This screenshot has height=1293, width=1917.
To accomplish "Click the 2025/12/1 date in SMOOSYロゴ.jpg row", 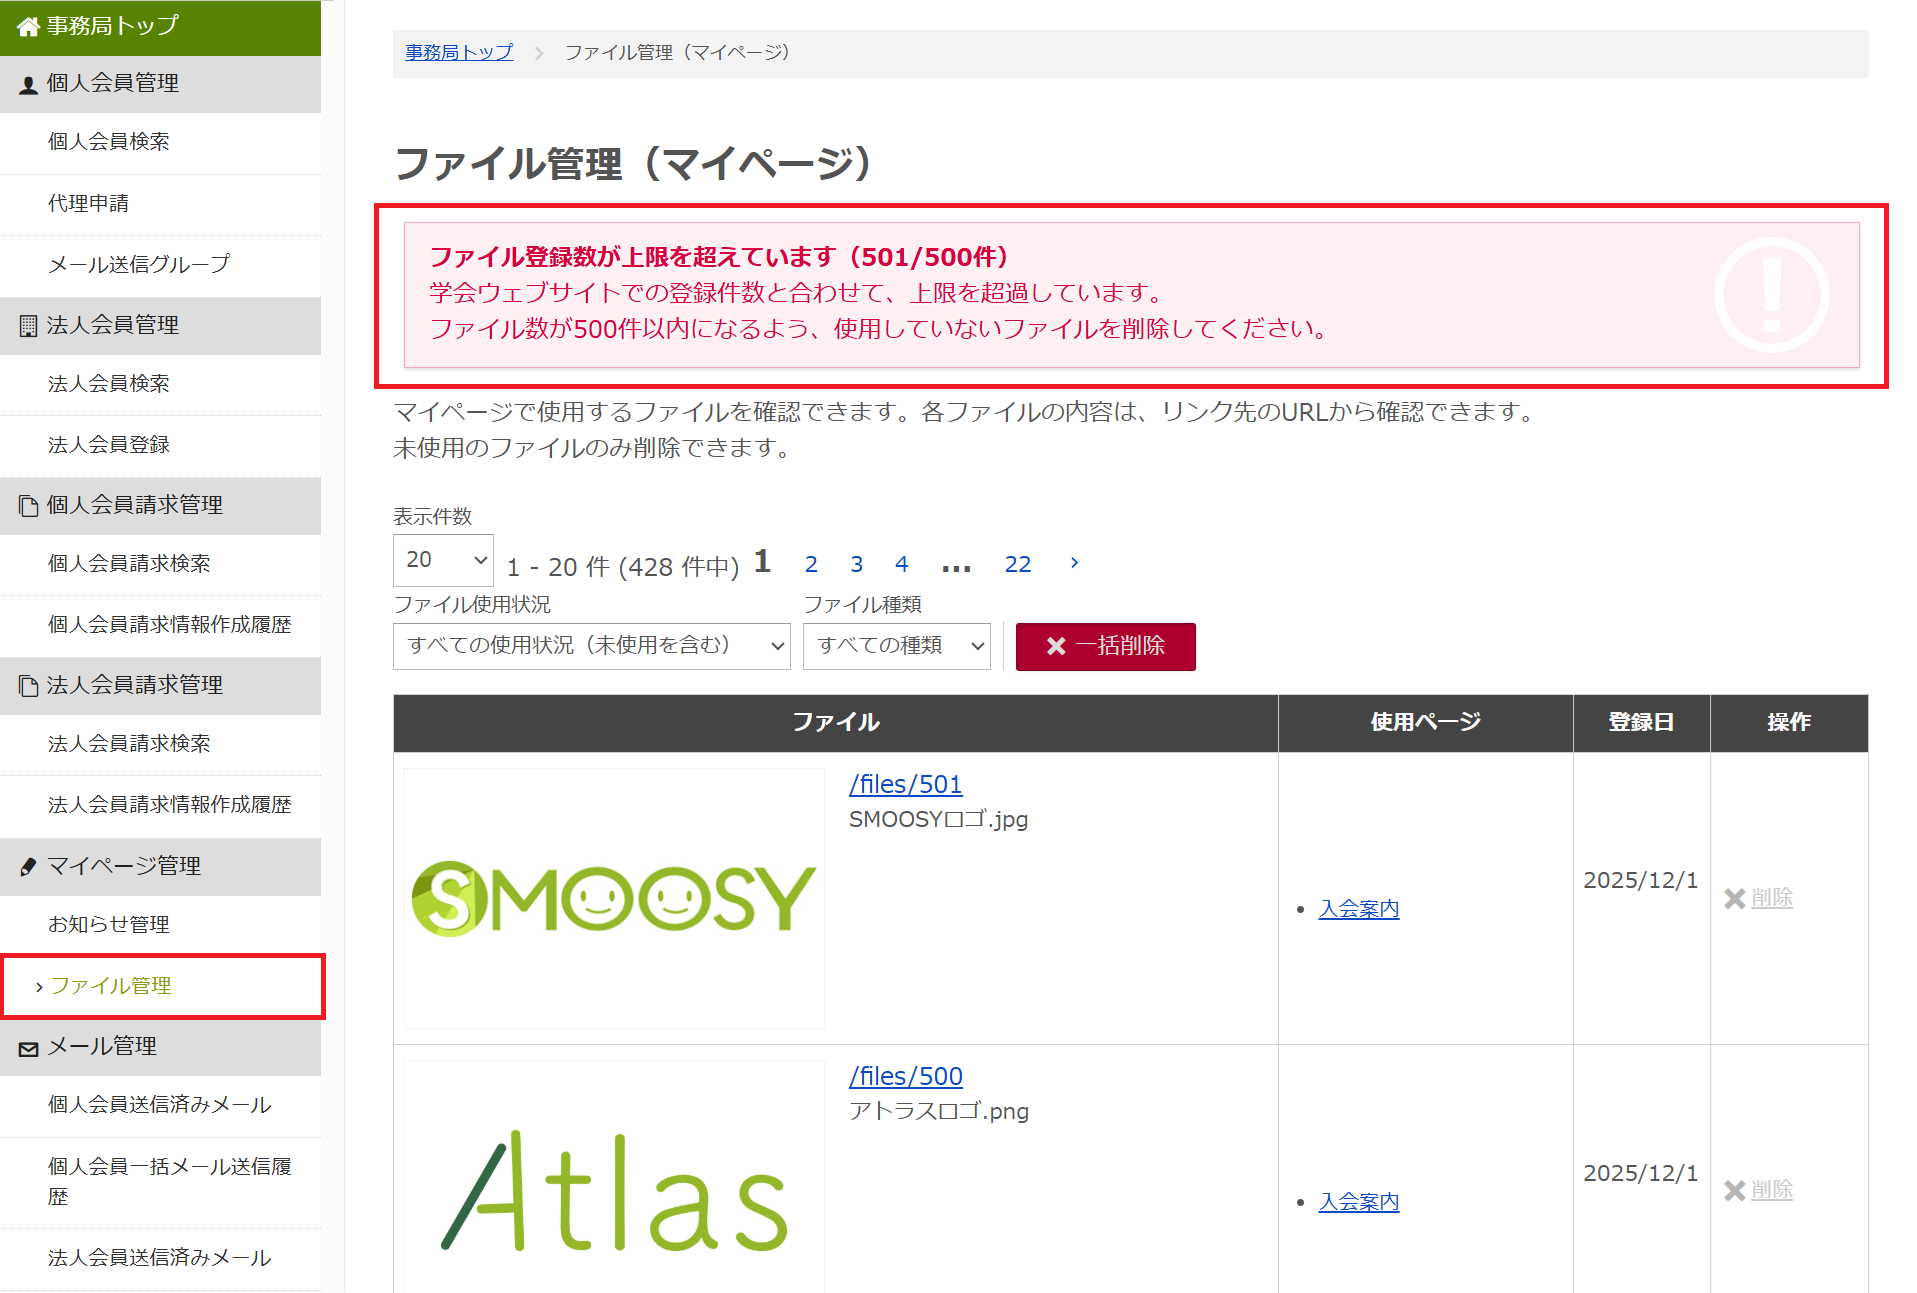I will [1641, 881].
